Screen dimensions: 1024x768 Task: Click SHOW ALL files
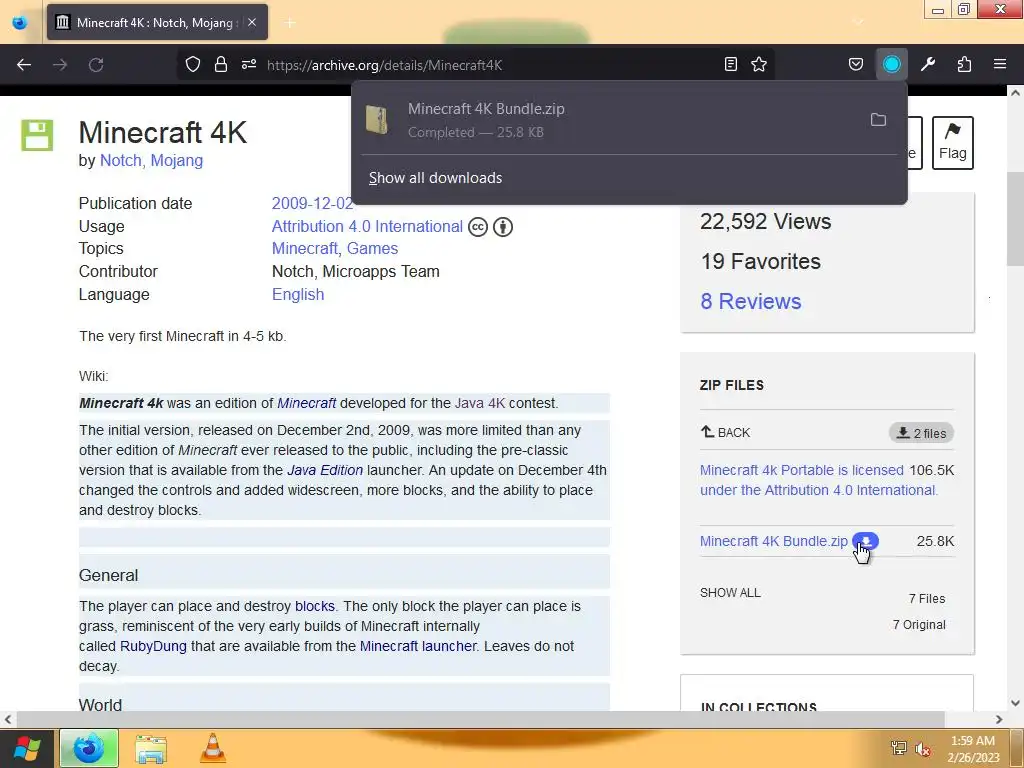click(x=730, y=593)
